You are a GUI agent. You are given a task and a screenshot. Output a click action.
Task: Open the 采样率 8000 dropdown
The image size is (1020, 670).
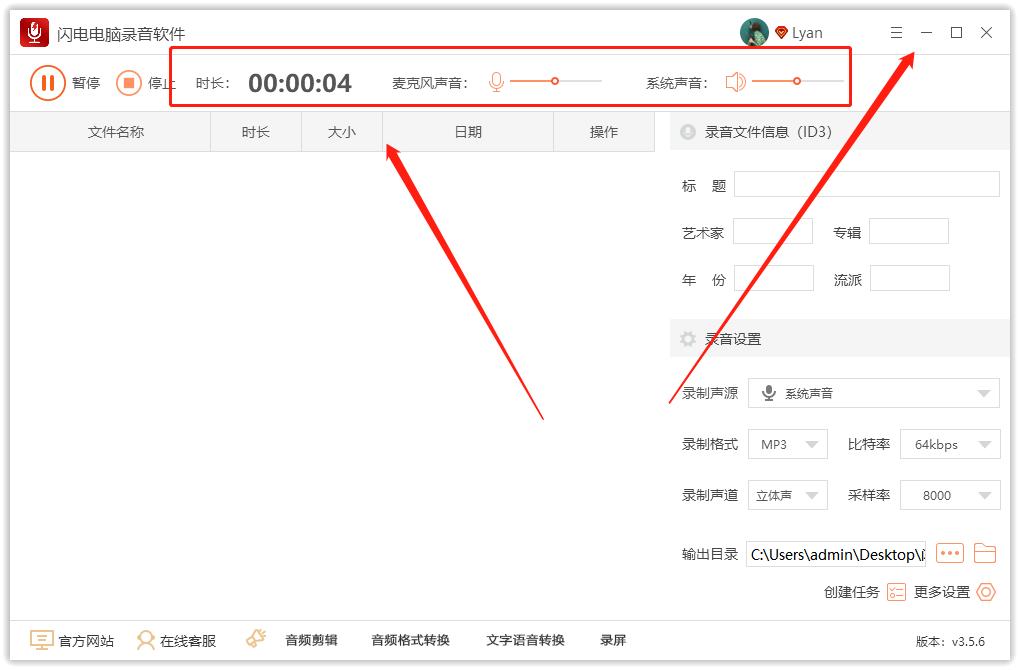[949, 494]
